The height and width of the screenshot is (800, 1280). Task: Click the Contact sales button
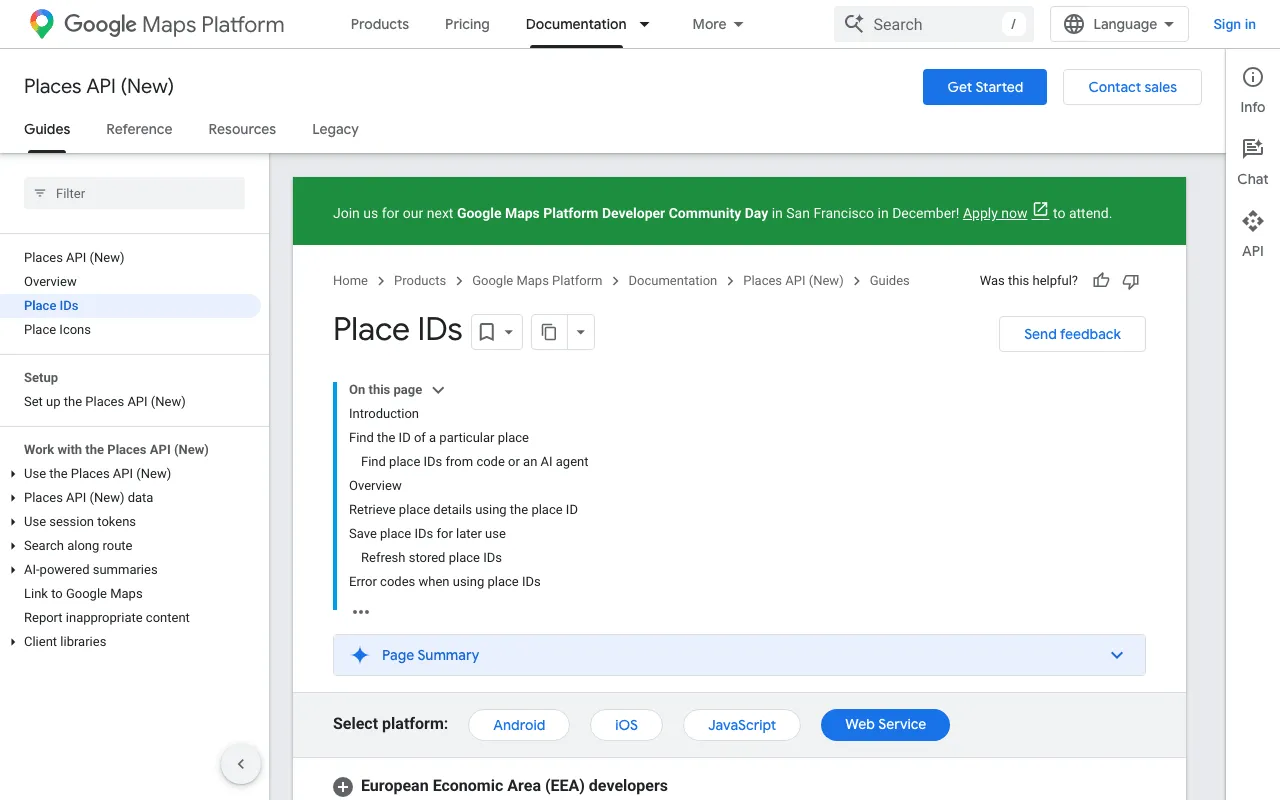1132,87
